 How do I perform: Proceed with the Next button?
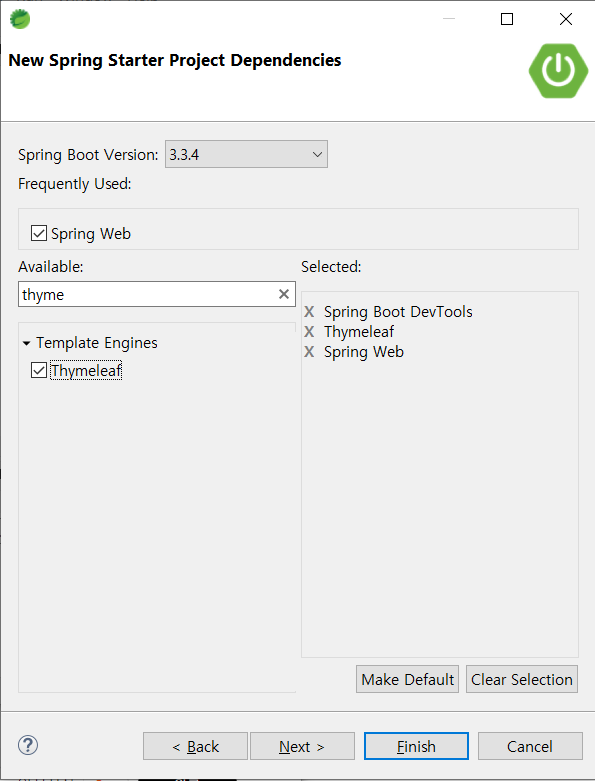[x=302, y=746]
